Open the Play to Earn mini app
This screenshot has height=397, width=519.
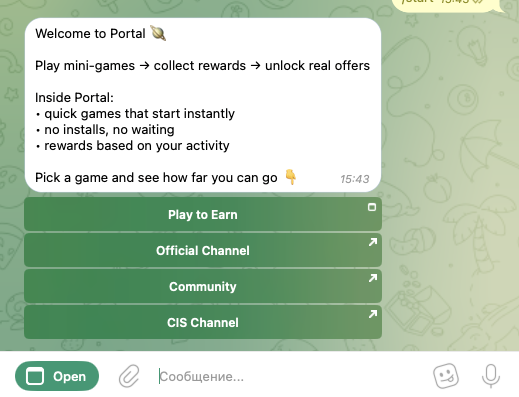[x=203, y=214]
